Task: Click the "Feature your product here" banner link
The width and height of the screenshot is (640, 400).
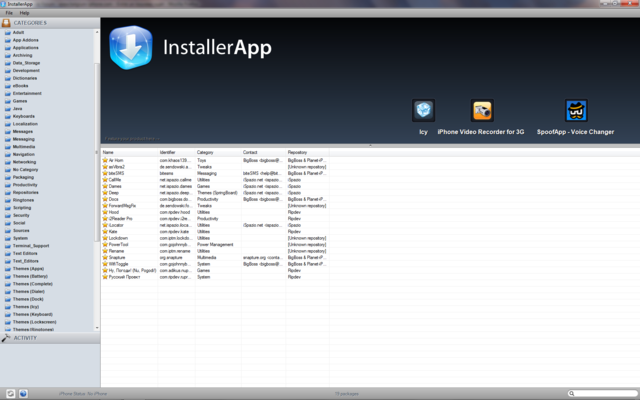Action: tap(132, 139)
